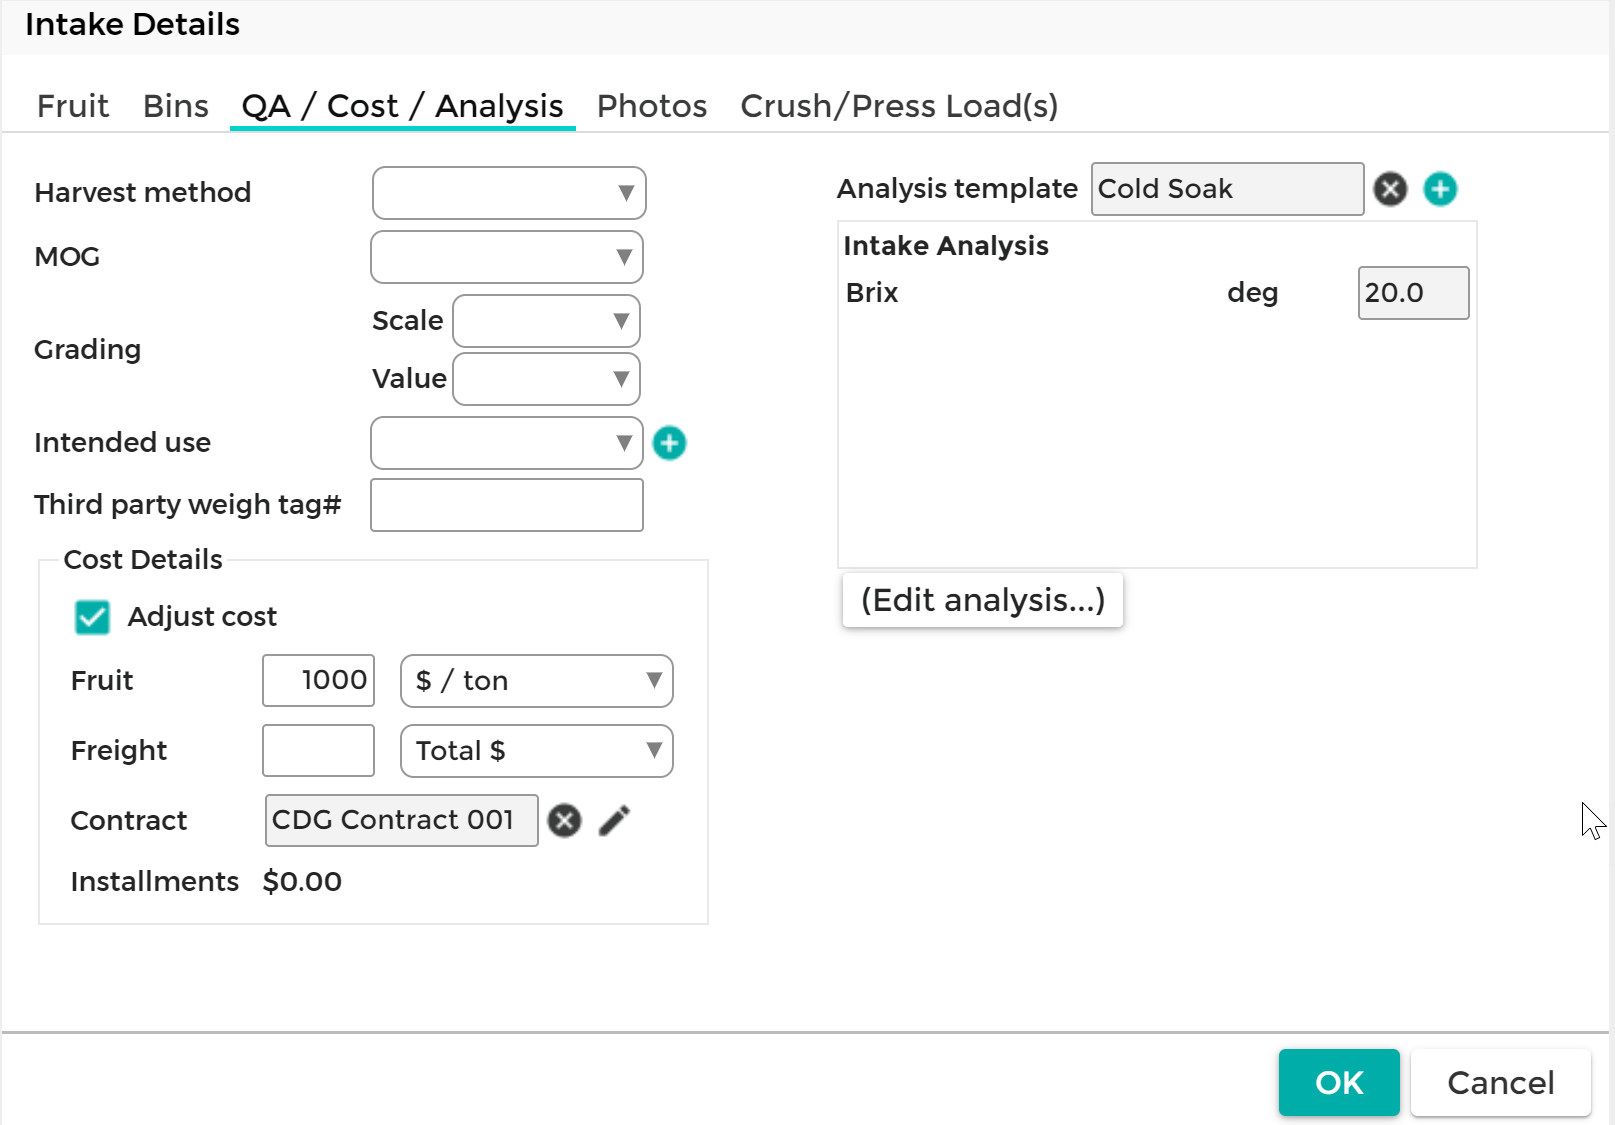
Task: Remove the CDG Contract 001 selection
Action: click(x=564, y=821)
